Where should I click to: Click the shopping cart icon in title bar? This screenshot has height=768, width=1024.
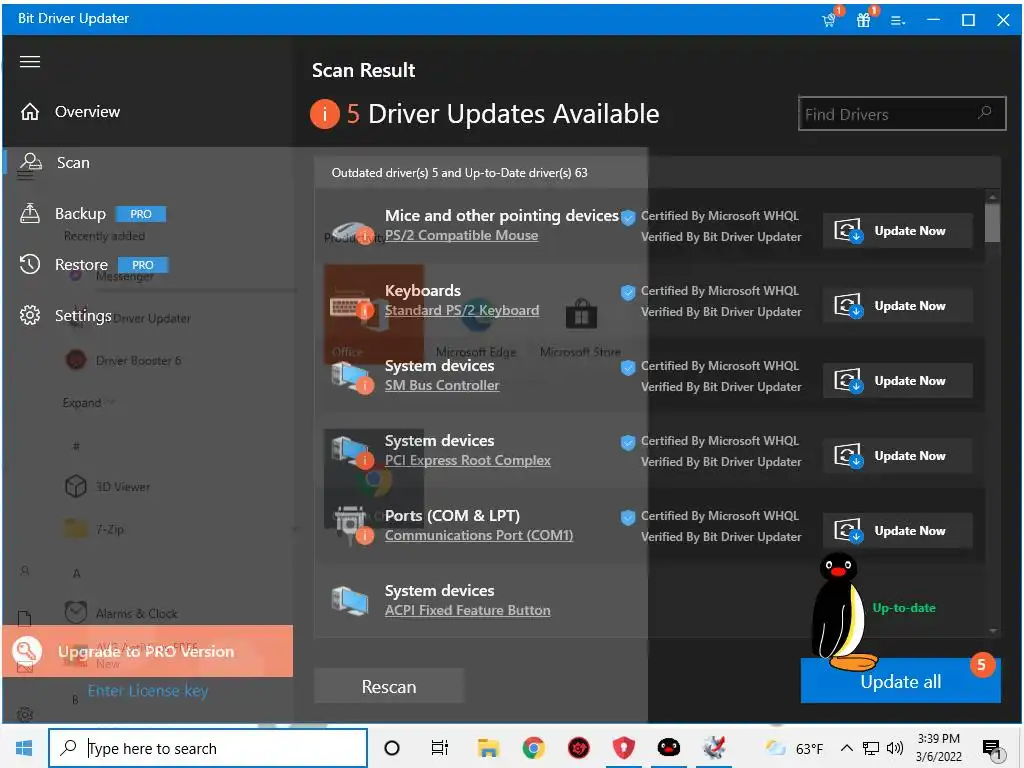point(830,19)
